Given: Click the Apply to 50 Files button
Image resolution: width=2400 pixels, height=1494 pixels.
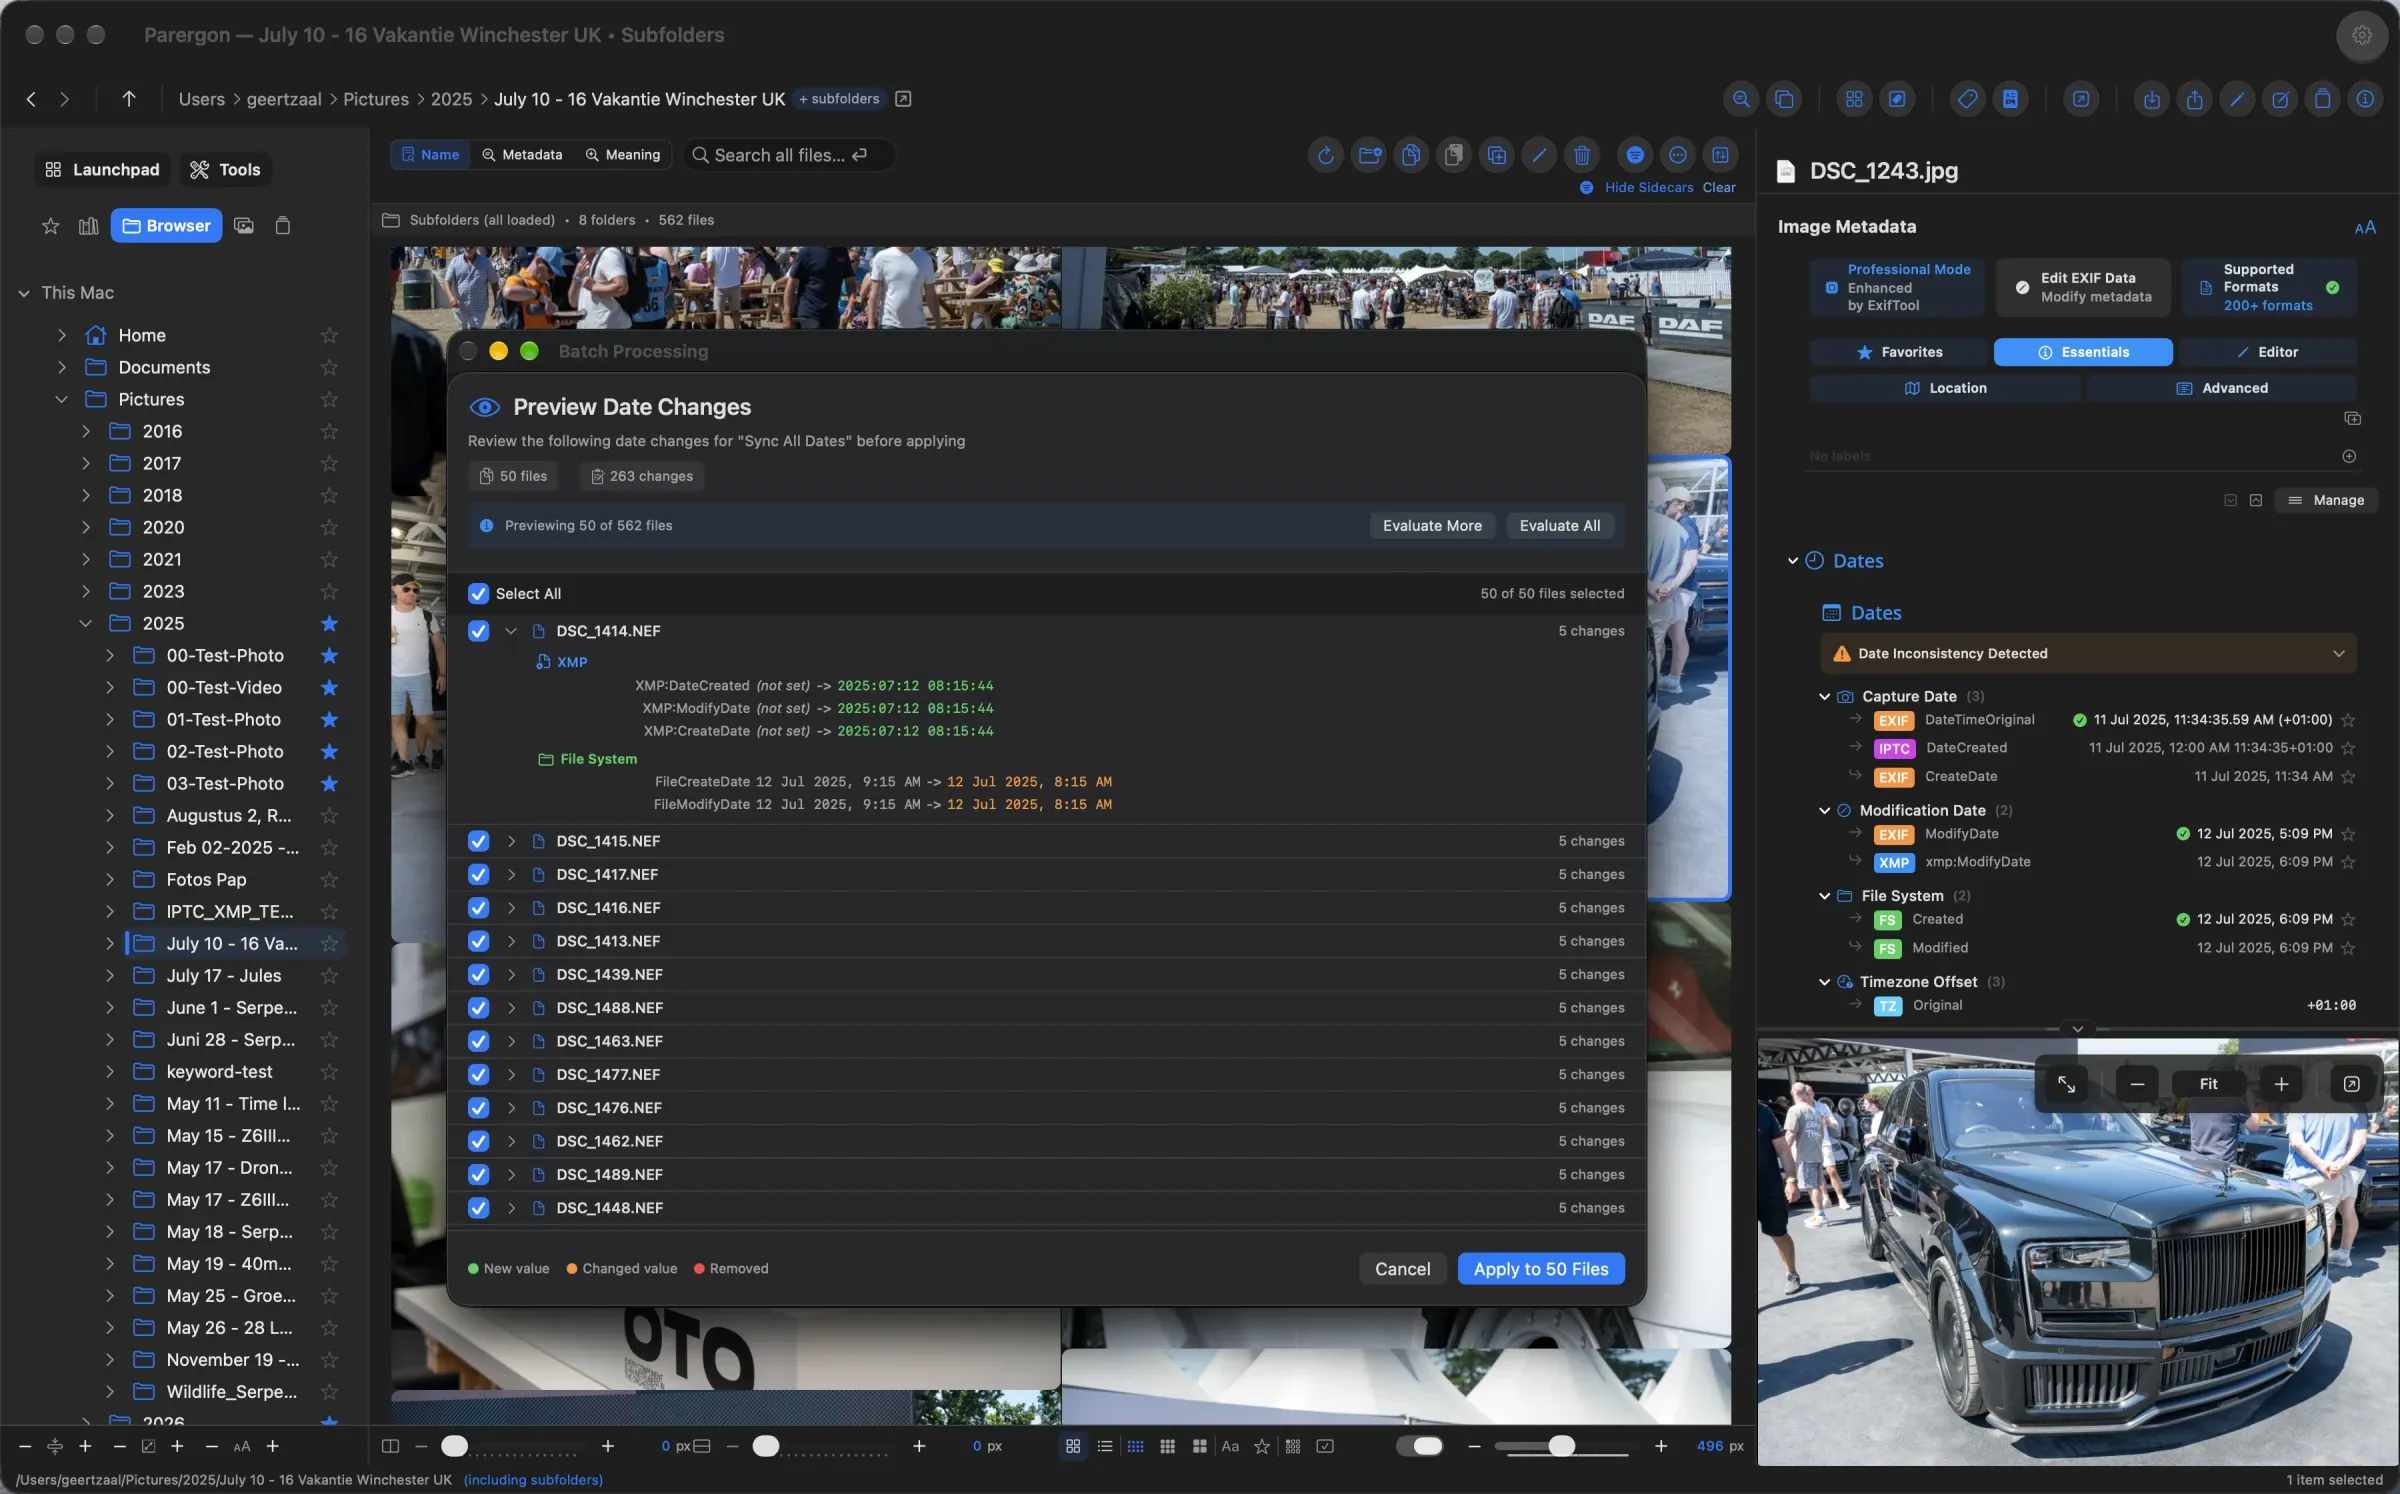Looking at the screenshot, I should (1541, 1268).
